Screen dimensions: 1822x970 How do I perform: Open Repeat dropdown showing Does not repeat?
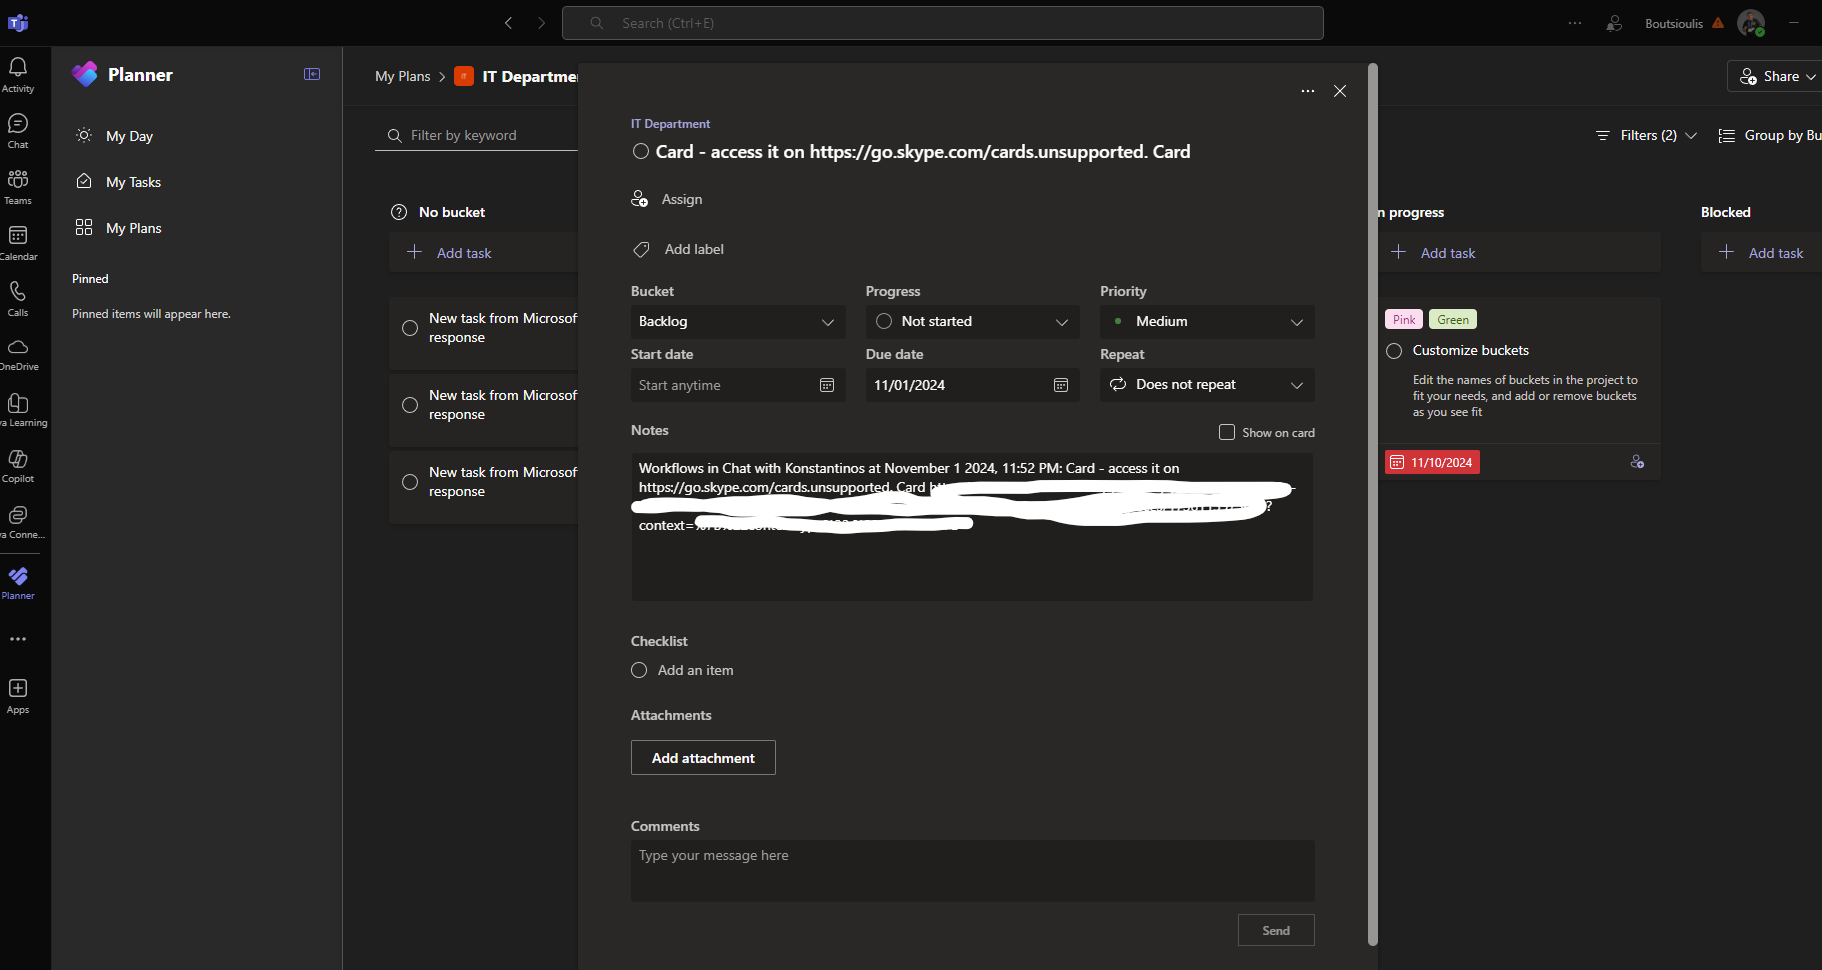(x=1207, y=385)
